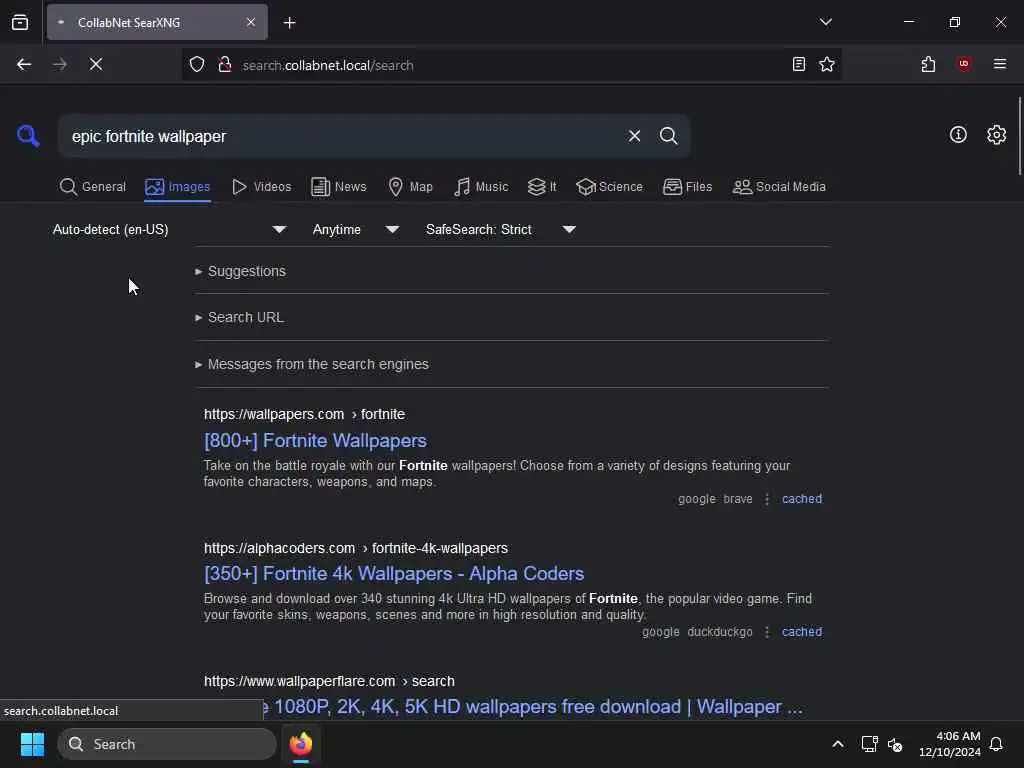Open Firefox View recent browsing icon
1024x768 pixels.
tap(20, 22)
